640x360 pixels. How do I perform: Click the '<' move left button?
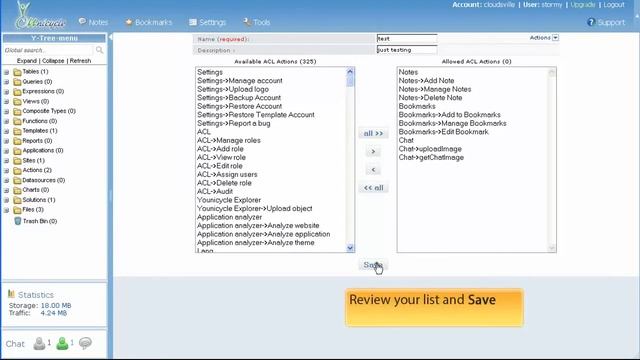(x=373, y=169)
